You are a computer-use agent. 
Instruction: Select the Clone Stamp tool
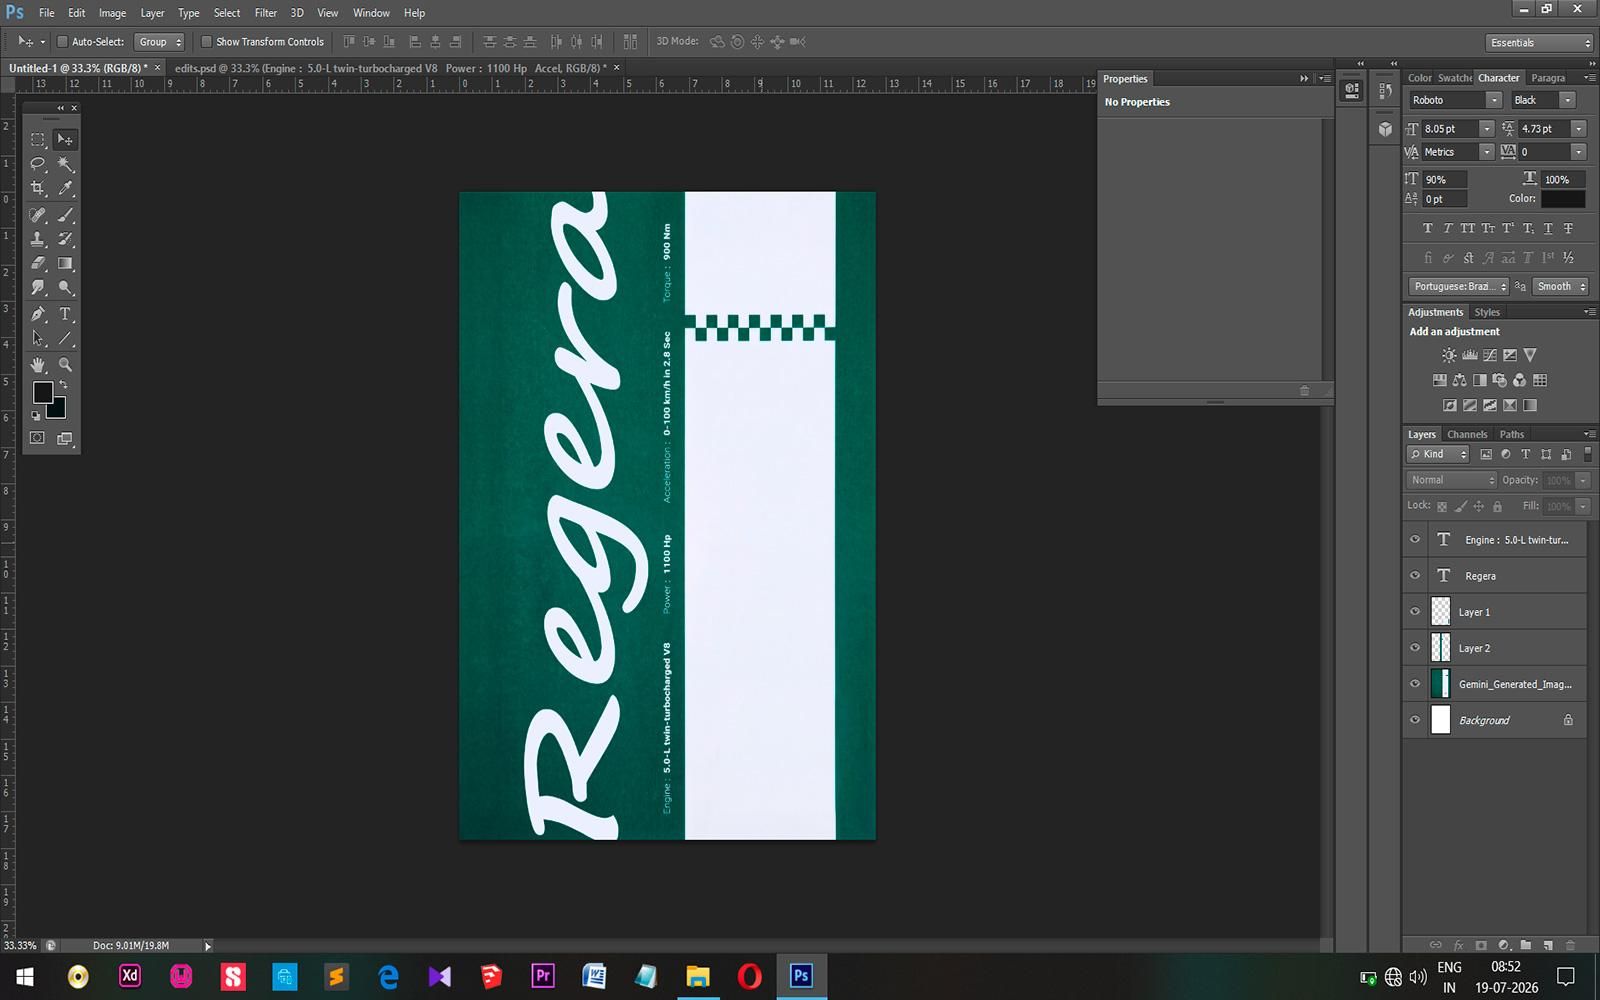pyautogui.click(x=38, y=239)
